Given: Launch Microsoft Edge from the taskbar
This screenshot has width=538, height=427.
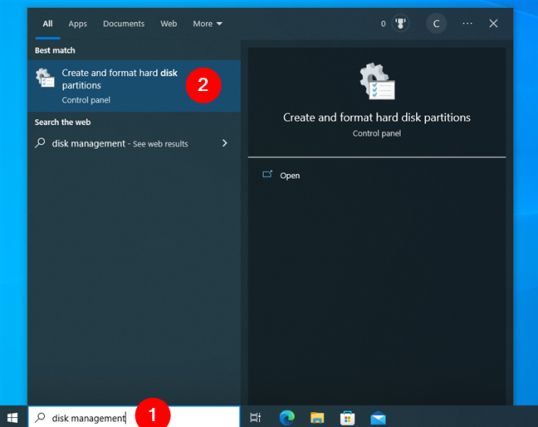Looking at the screenshot, I should click(287, 417).
